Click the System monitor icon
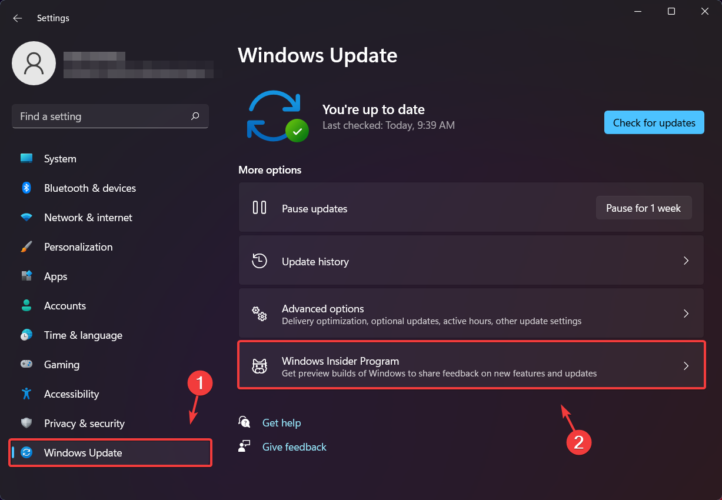Viewport: 722px width, 500px height. click(x=26, y=158)
